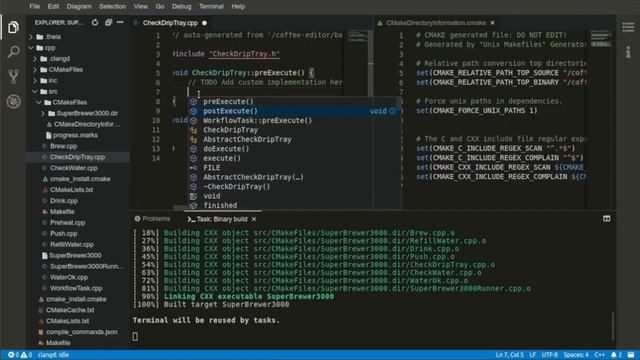The height and width of the screenshot is (360, 640).
Task: Switch to the CheckDripTray.cpp editor tab
Action: pos(170,23)
